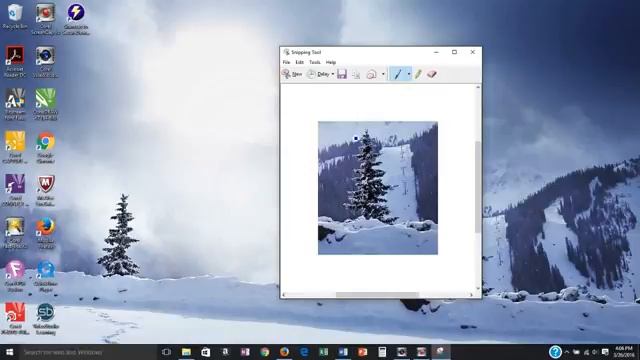Screen dimensions: 640x360
Task: Open Excel from the taskbar
Action: click(x=323, y=352)
